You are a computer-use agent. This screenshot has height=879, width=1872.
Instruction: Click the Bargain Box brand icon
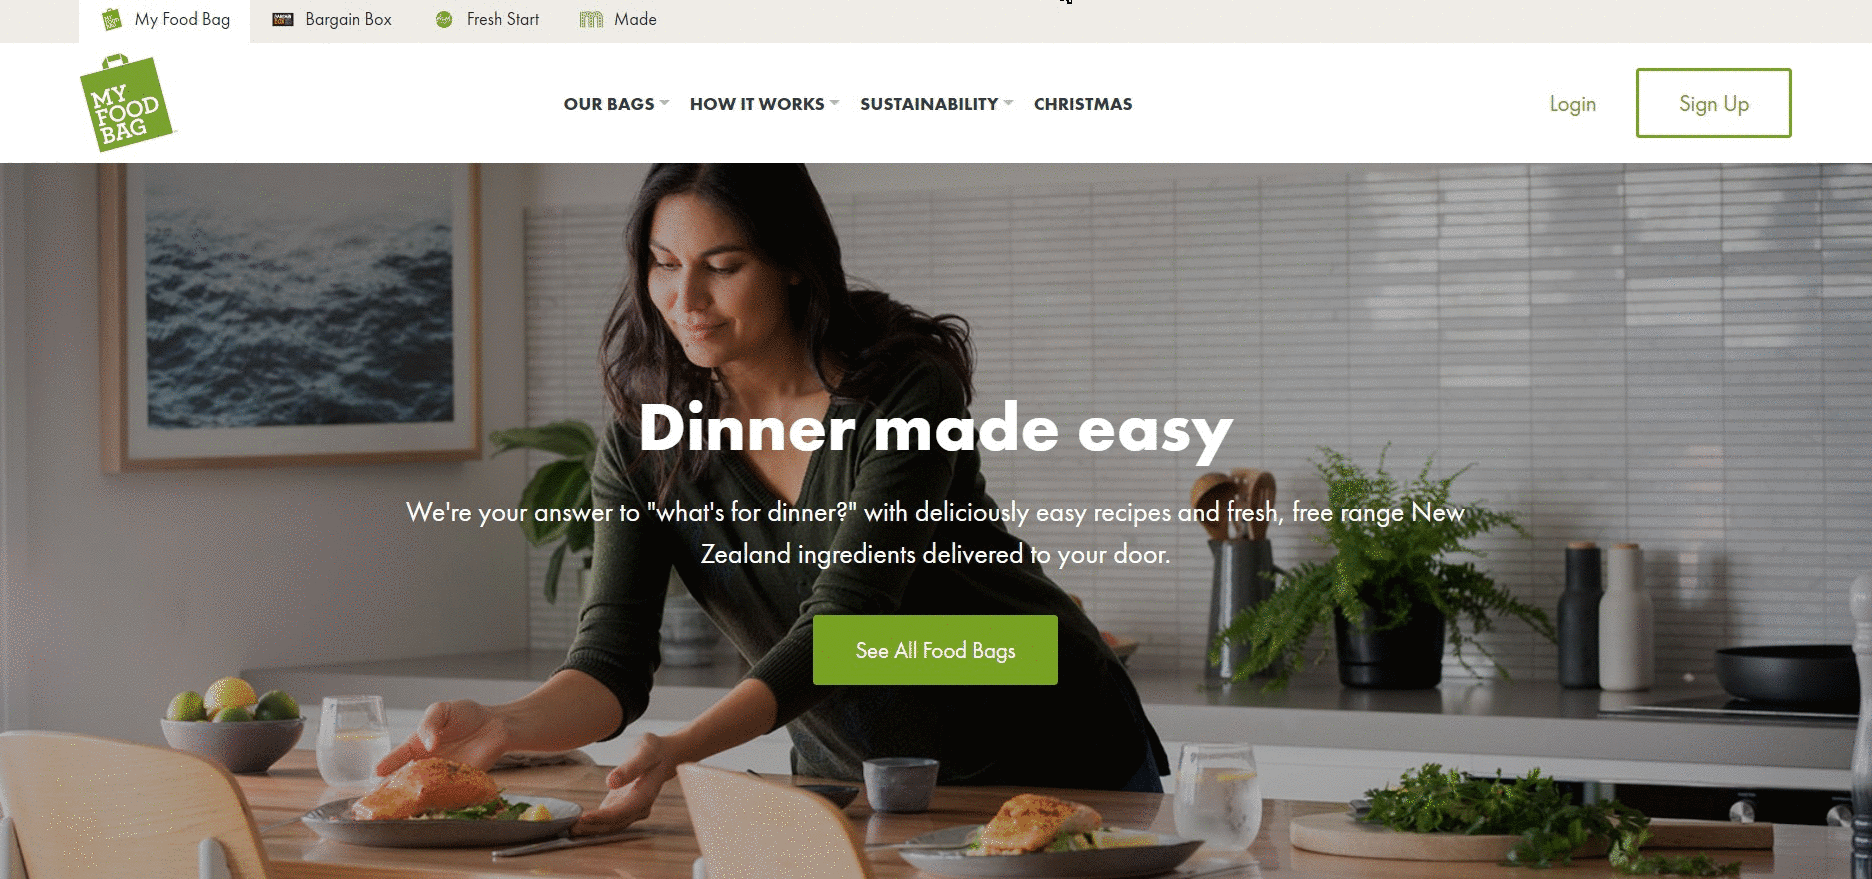(x=283, y=19)
